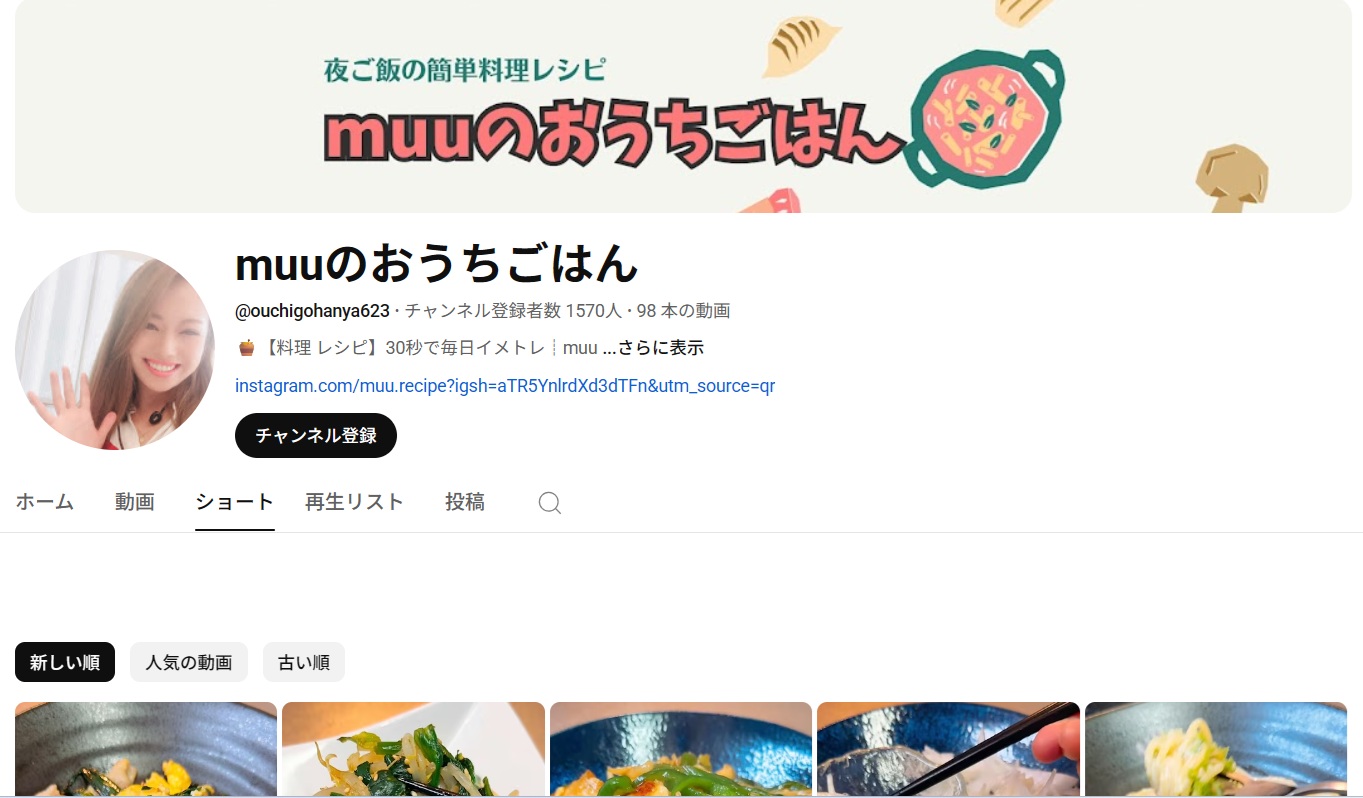Open the 再生リスト tab
The height and width of the screenshot is (798, 1363).
355,502
